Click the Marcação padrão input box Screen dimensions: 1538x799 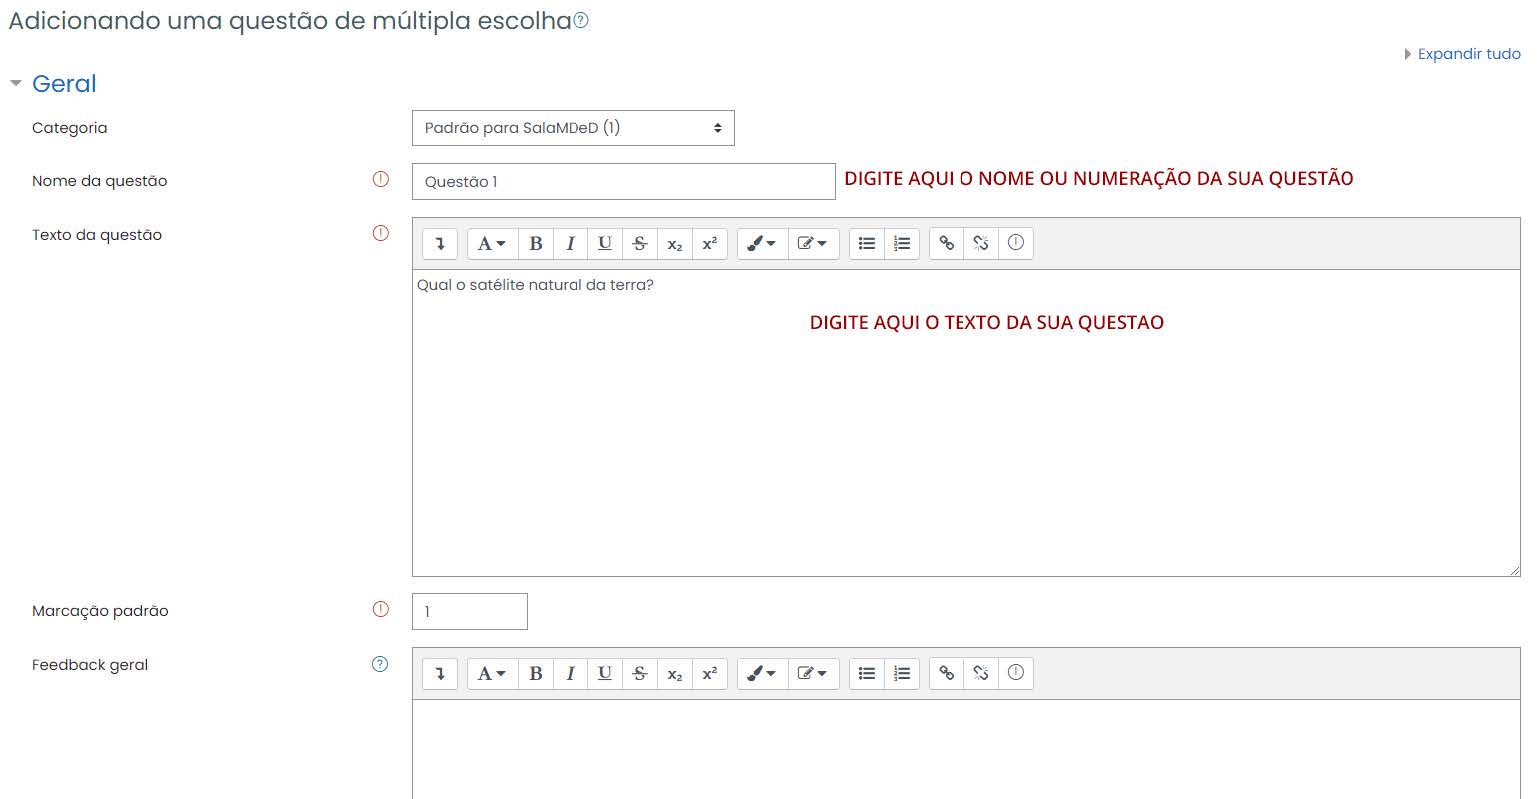coord(469,611)
